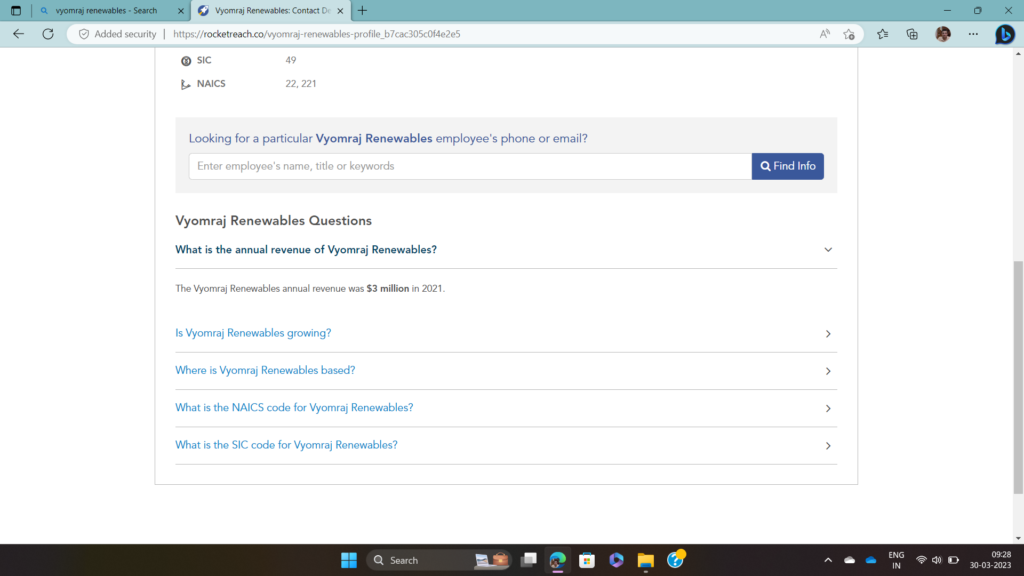Expand the Is Vyomraj Renewables growing chevron
Image resolution: width=1024 pixels, height=576 pixels.
(827, 334)
